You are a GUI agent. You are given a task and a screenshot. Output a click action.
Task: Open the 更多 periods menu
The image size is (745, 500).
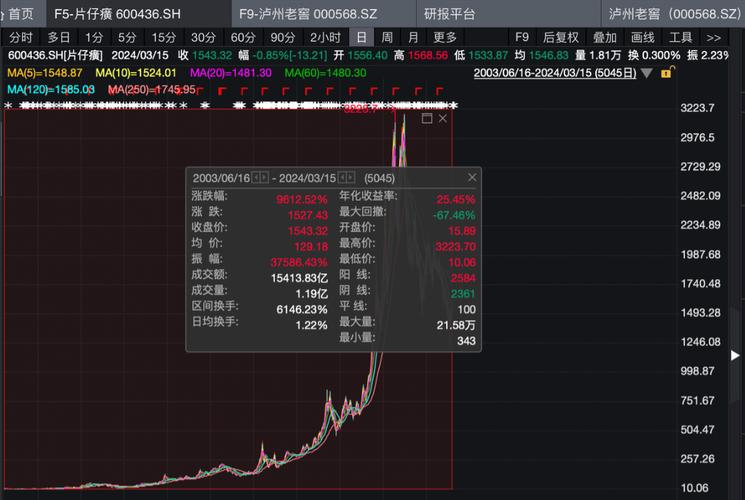(x=445, y=38)
